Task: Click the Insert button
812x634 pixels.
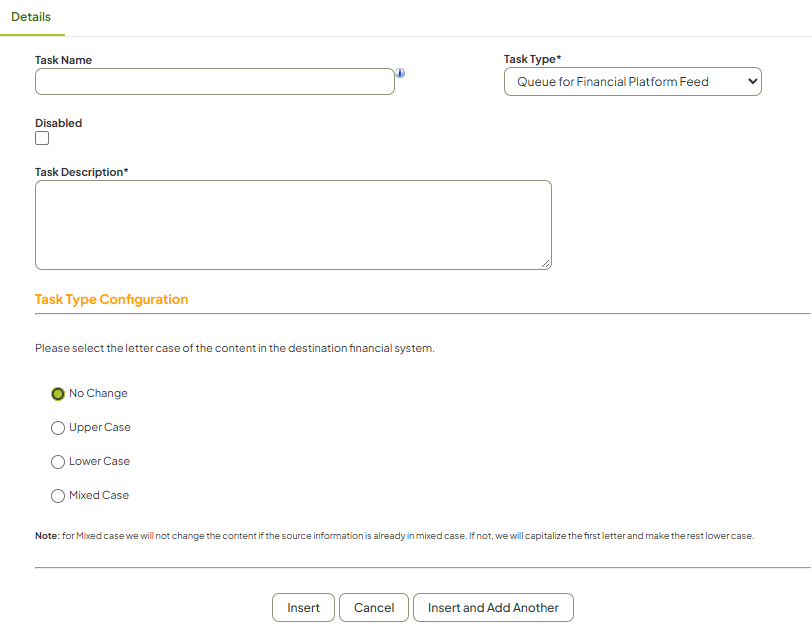Action: pyautogui.click(x=303, y=608)
